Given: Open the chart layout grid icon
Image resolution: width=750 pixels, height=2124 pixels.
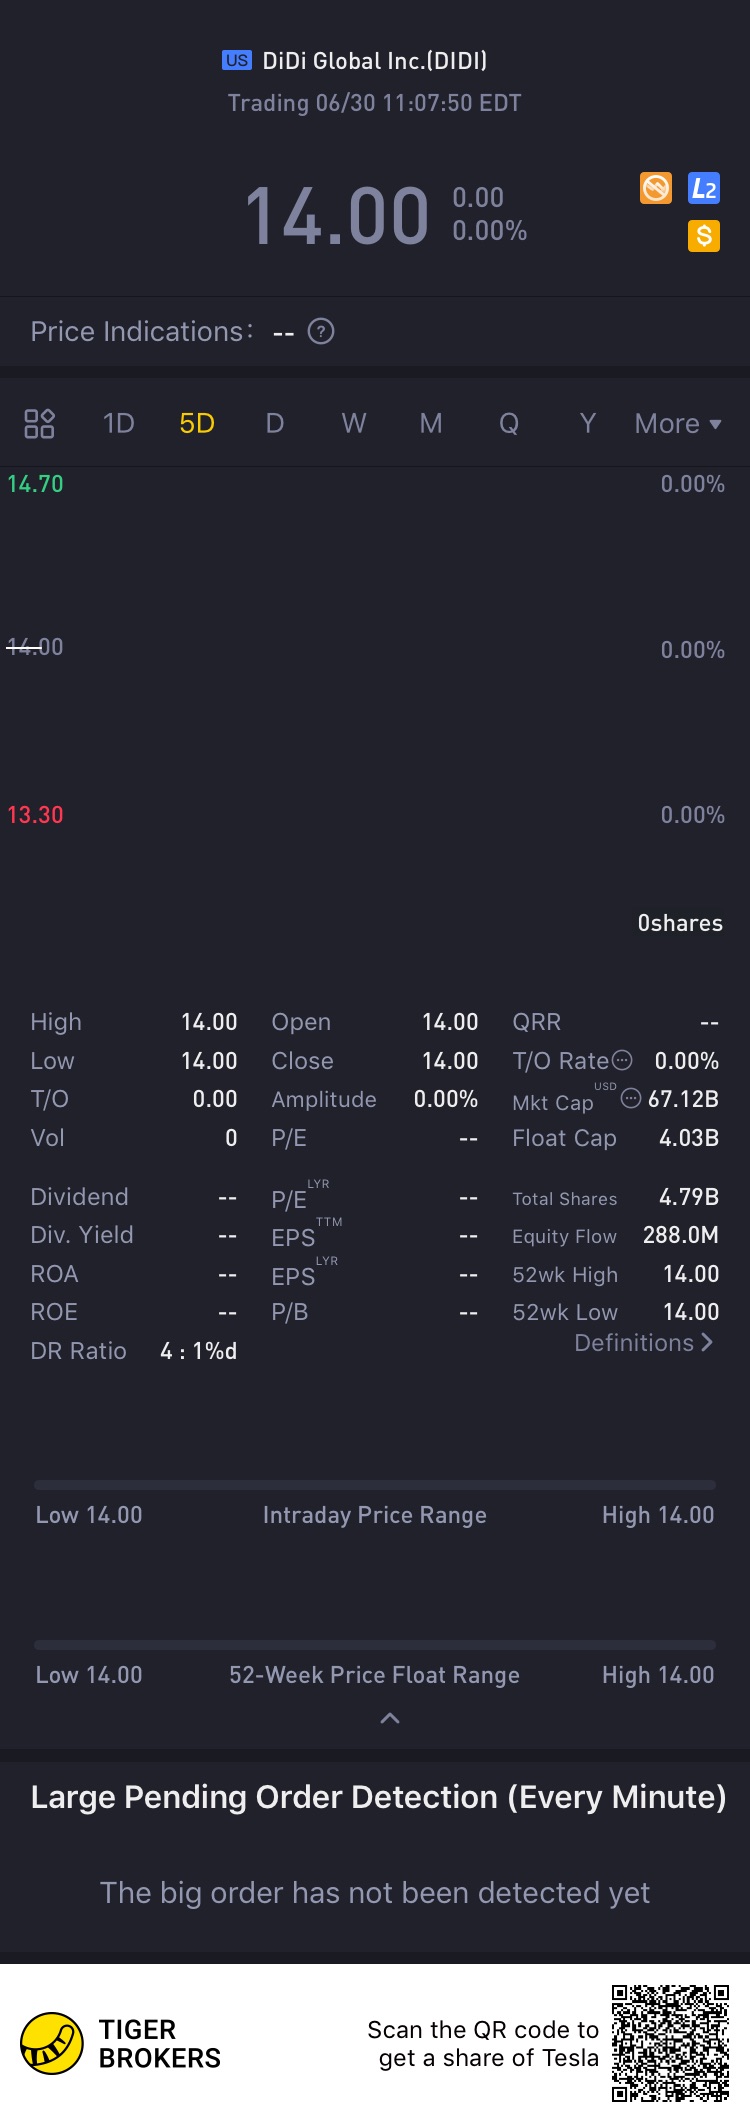Looking at the screenshot, I should [x=39, y=424].
